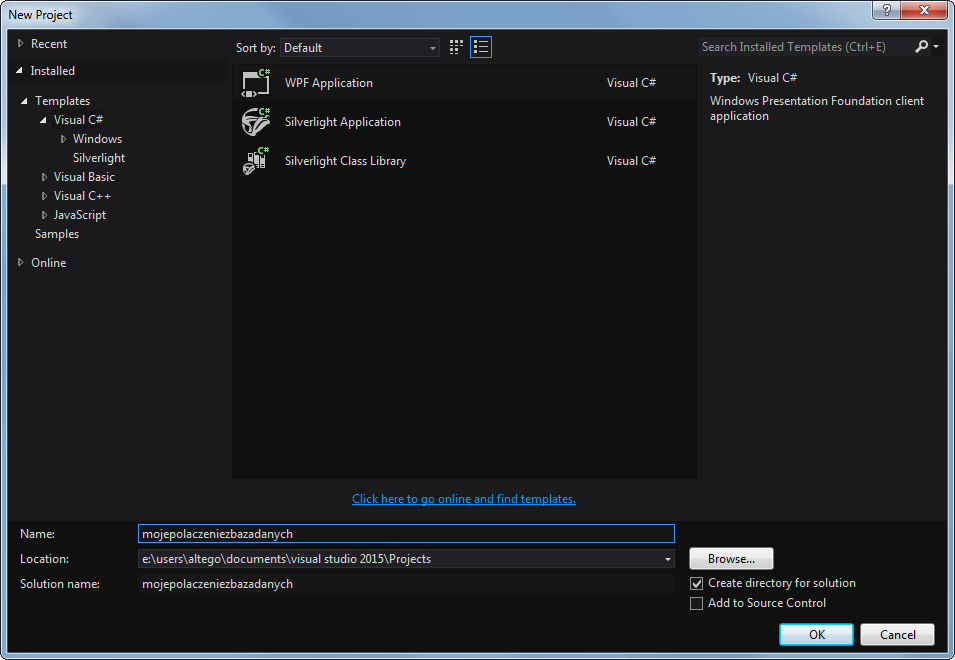Click in the project Name field

[406, 533]
